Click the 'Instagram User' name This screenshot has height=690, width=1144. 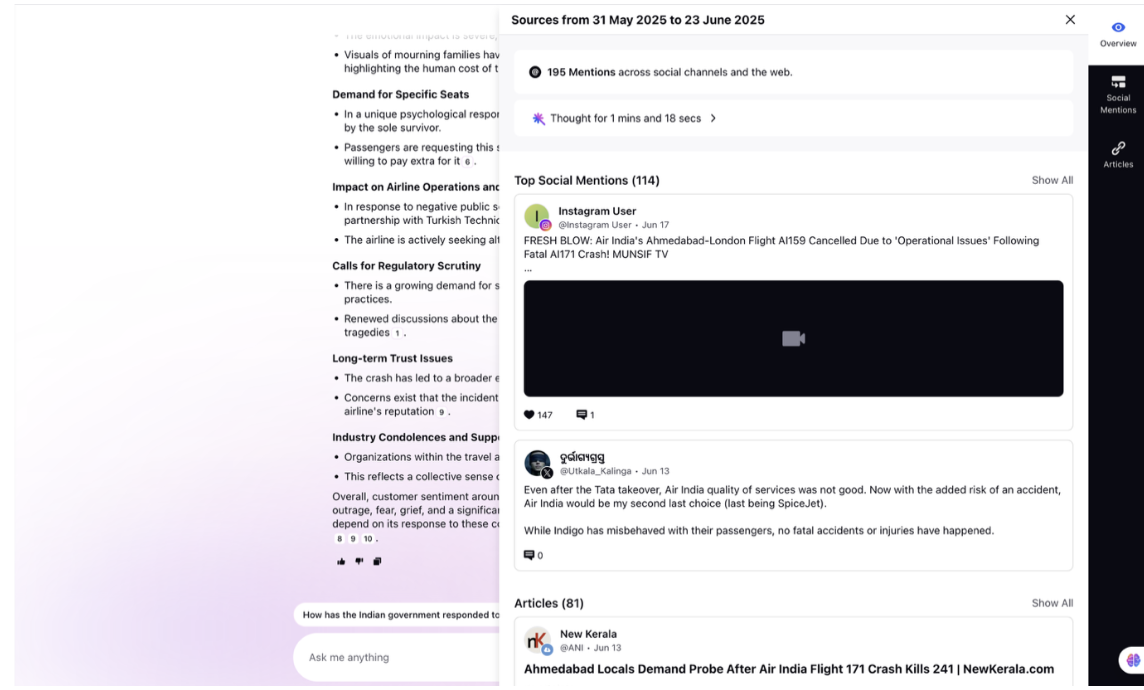point(597,211)
